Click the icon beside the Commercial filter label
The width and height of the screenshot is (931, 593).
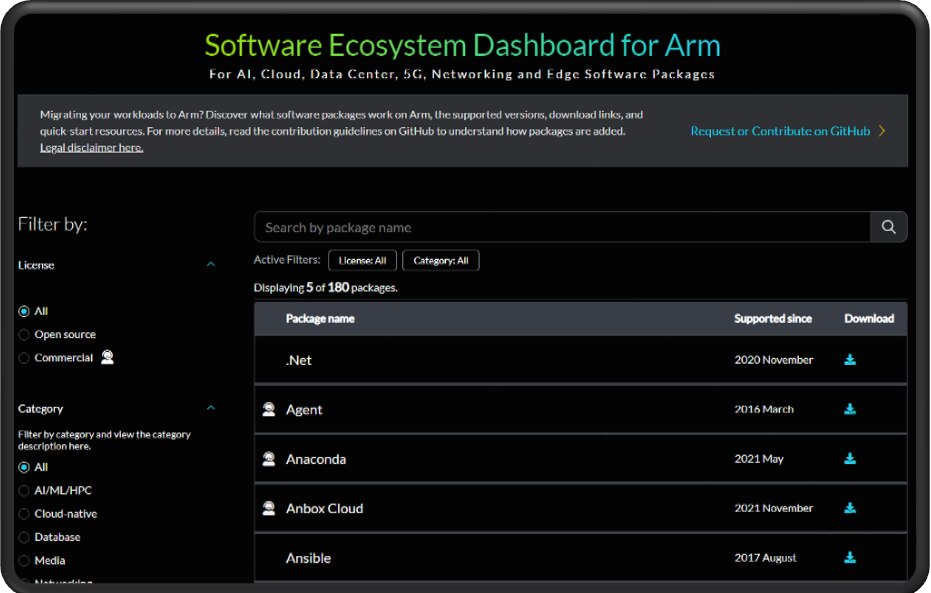(110, 357)
